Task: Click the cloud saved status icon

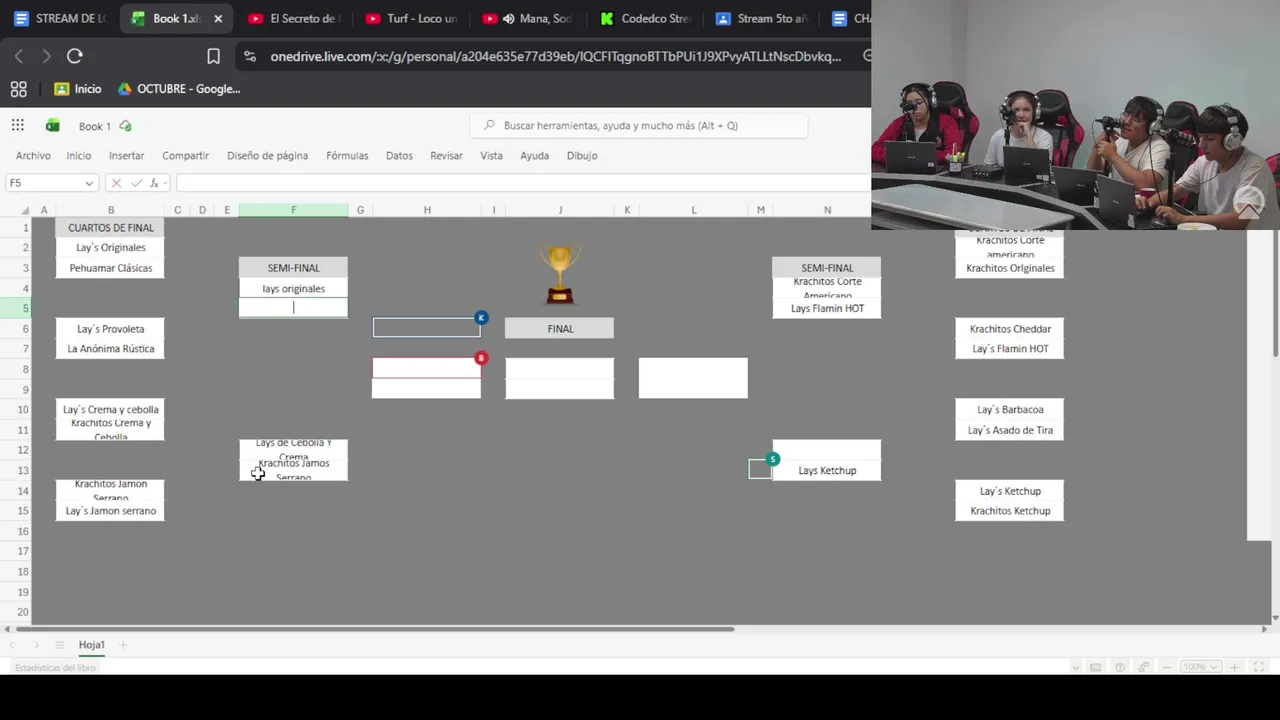Action: point(125,125)
